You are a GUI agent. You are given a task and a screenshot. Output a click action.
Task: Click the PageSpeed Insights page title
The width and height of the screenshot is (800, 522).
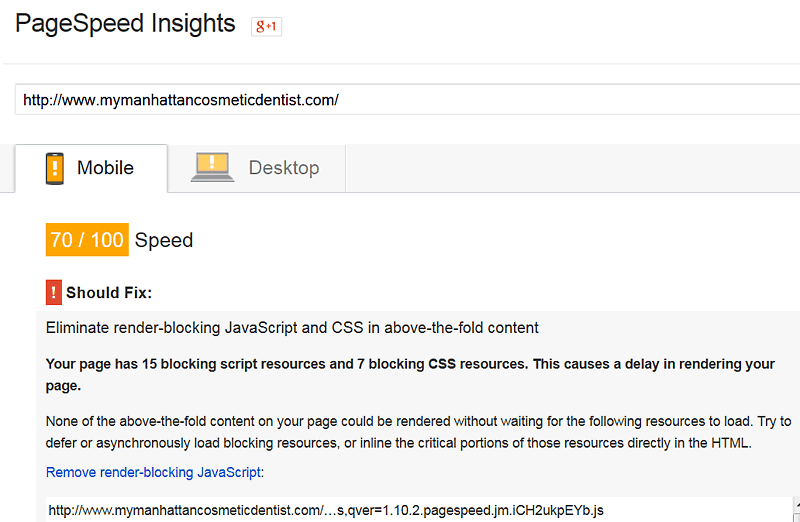125,23
